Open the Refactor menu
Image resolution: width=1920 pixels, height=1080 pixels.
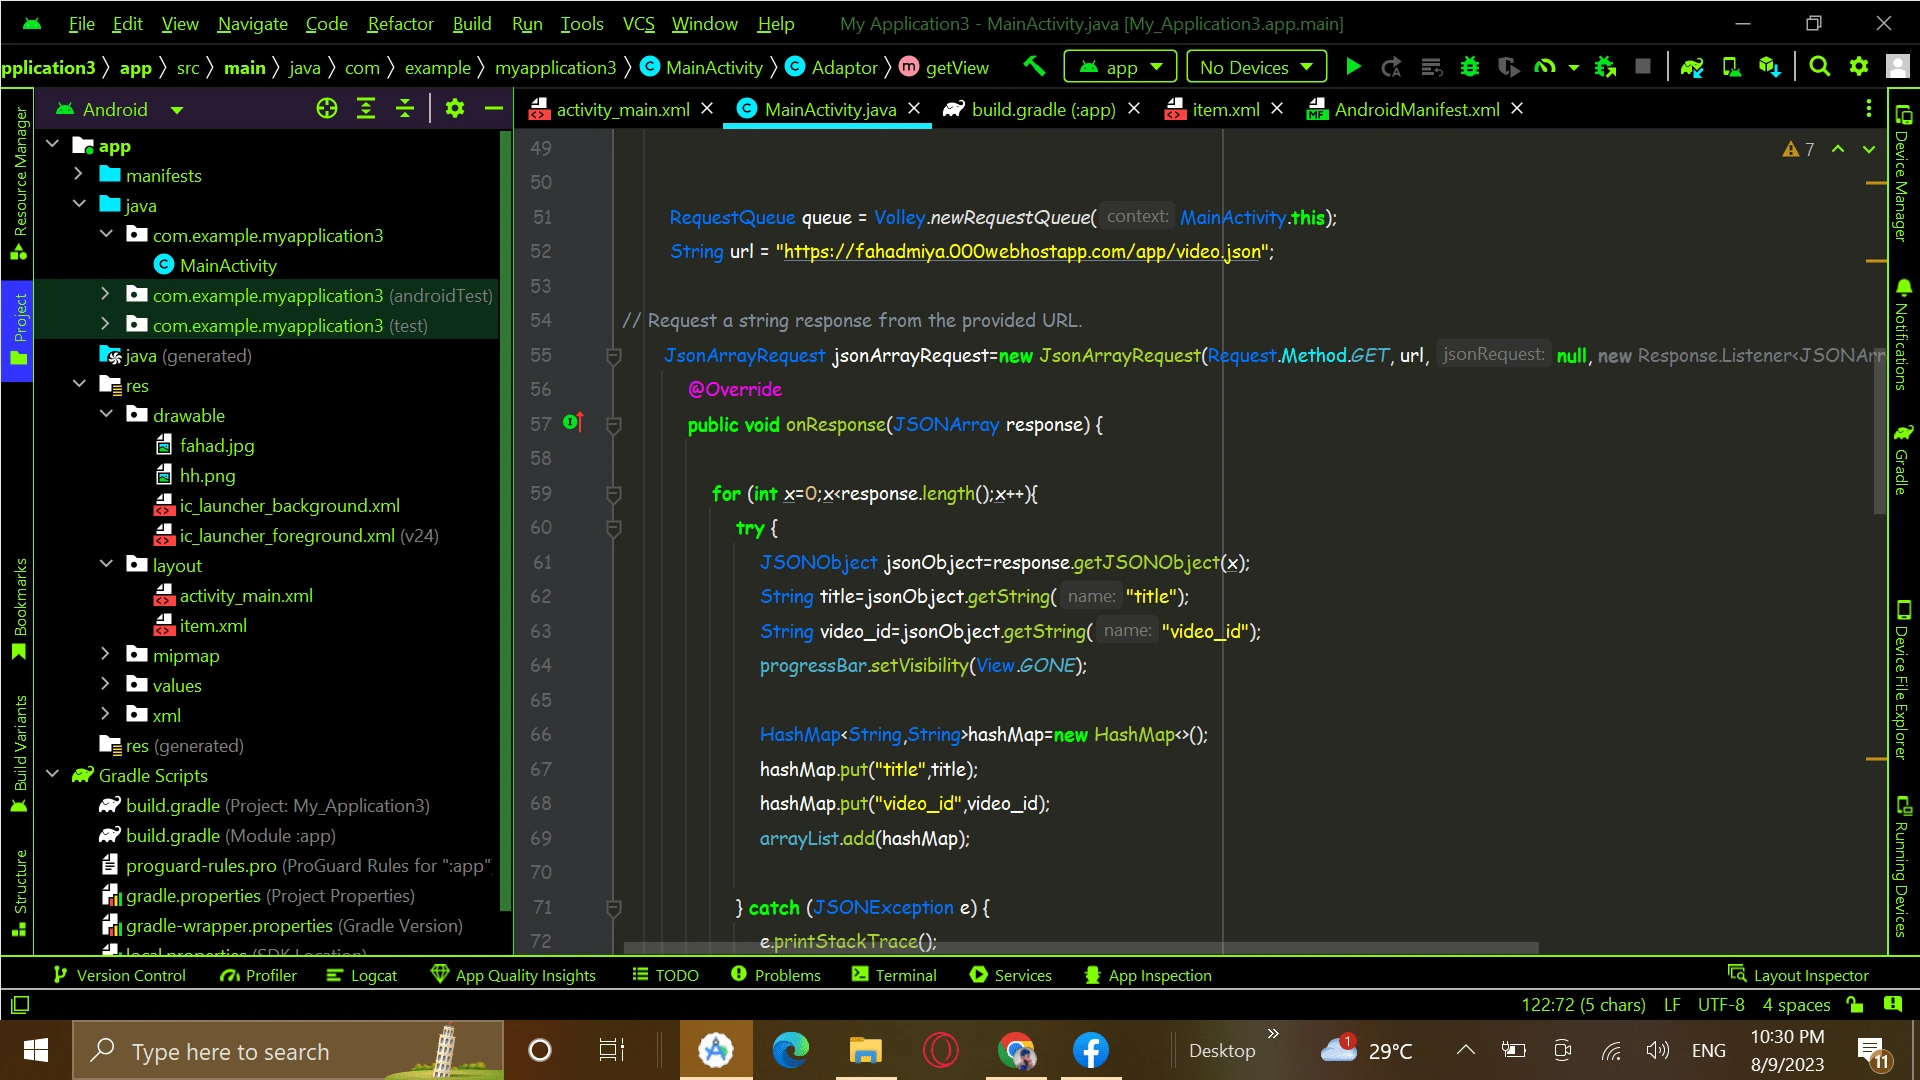[x=400, y=23]
